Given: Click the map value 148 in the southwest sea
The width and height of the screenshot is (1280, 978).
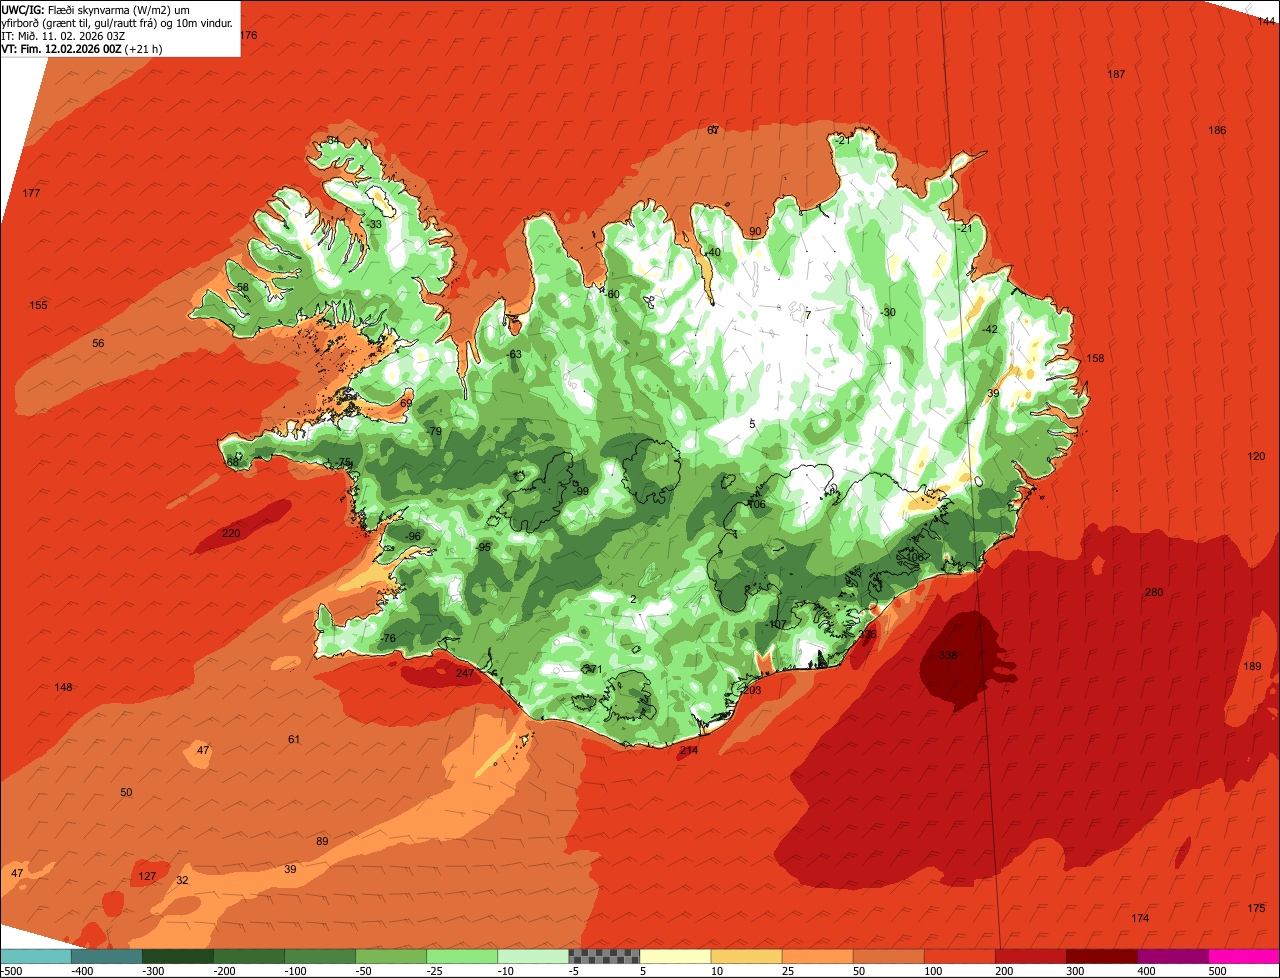Looking at the screenshot, I should pyautogui.click(x=63, y=687).
